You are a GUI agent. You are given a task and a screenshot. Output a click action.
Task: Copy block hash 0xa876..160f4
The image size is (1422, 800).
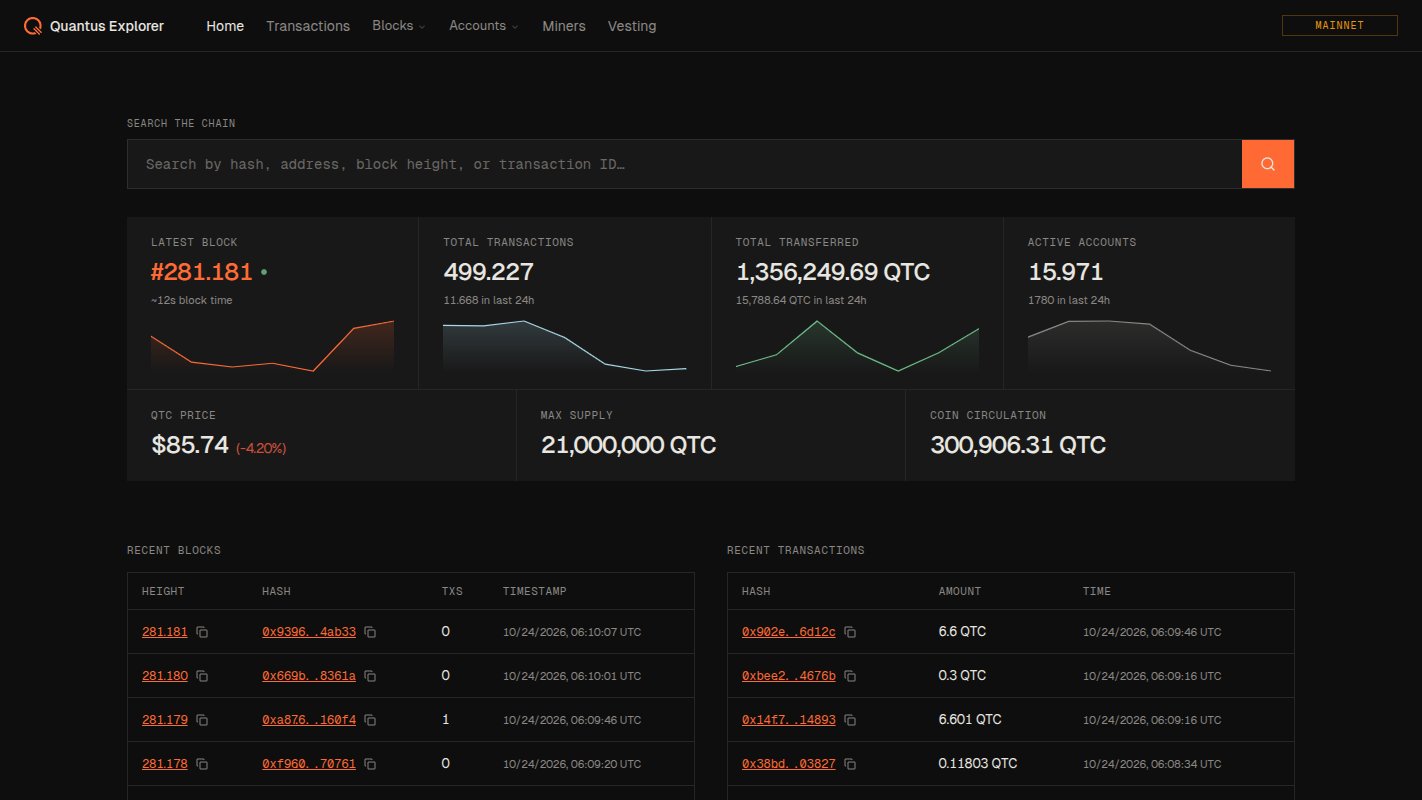(370, 720)
